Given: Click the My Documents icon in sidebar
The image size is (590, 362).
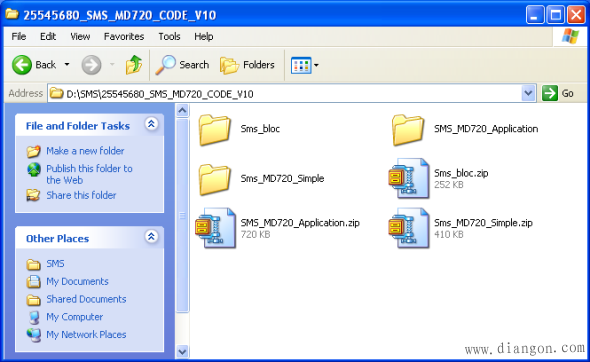Looking at the screenshot, I should click(x=33, y=281).
